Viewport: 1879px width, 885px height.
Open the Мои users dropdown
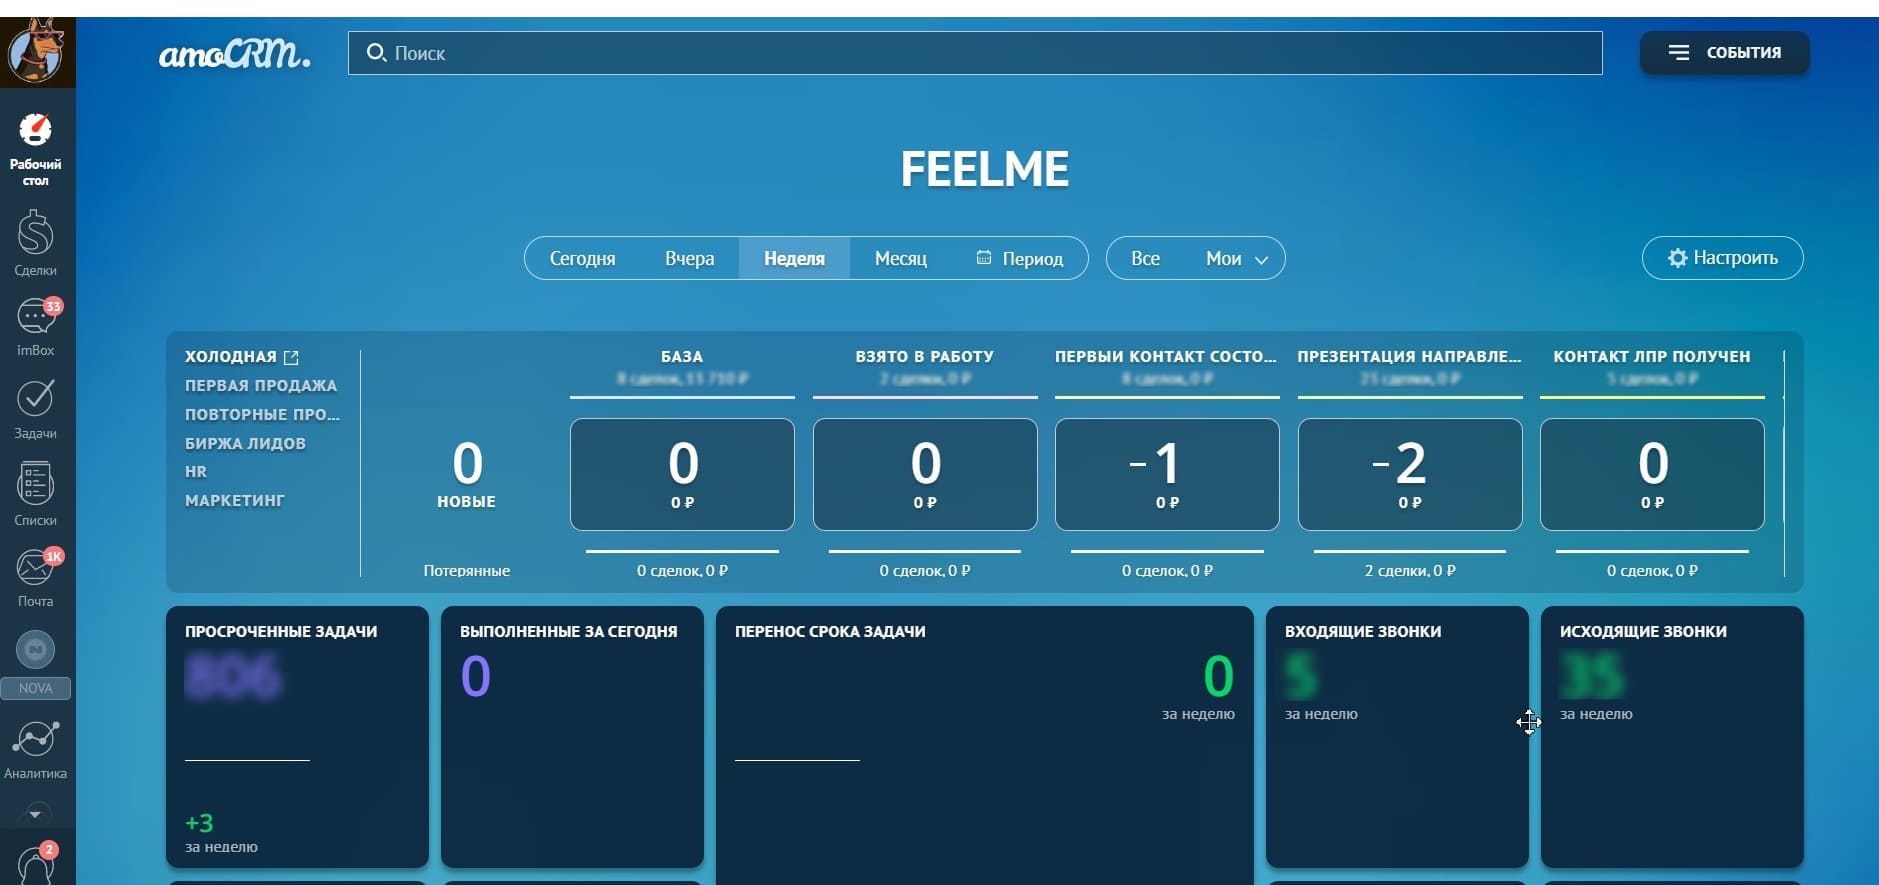pos(1237,258)
